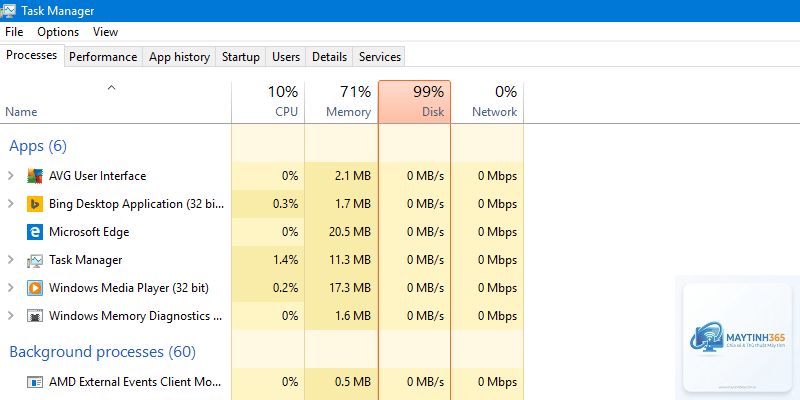Click the 0.5 MB memory value
This screenshot has width=800, height=400.
coord(353,382)
